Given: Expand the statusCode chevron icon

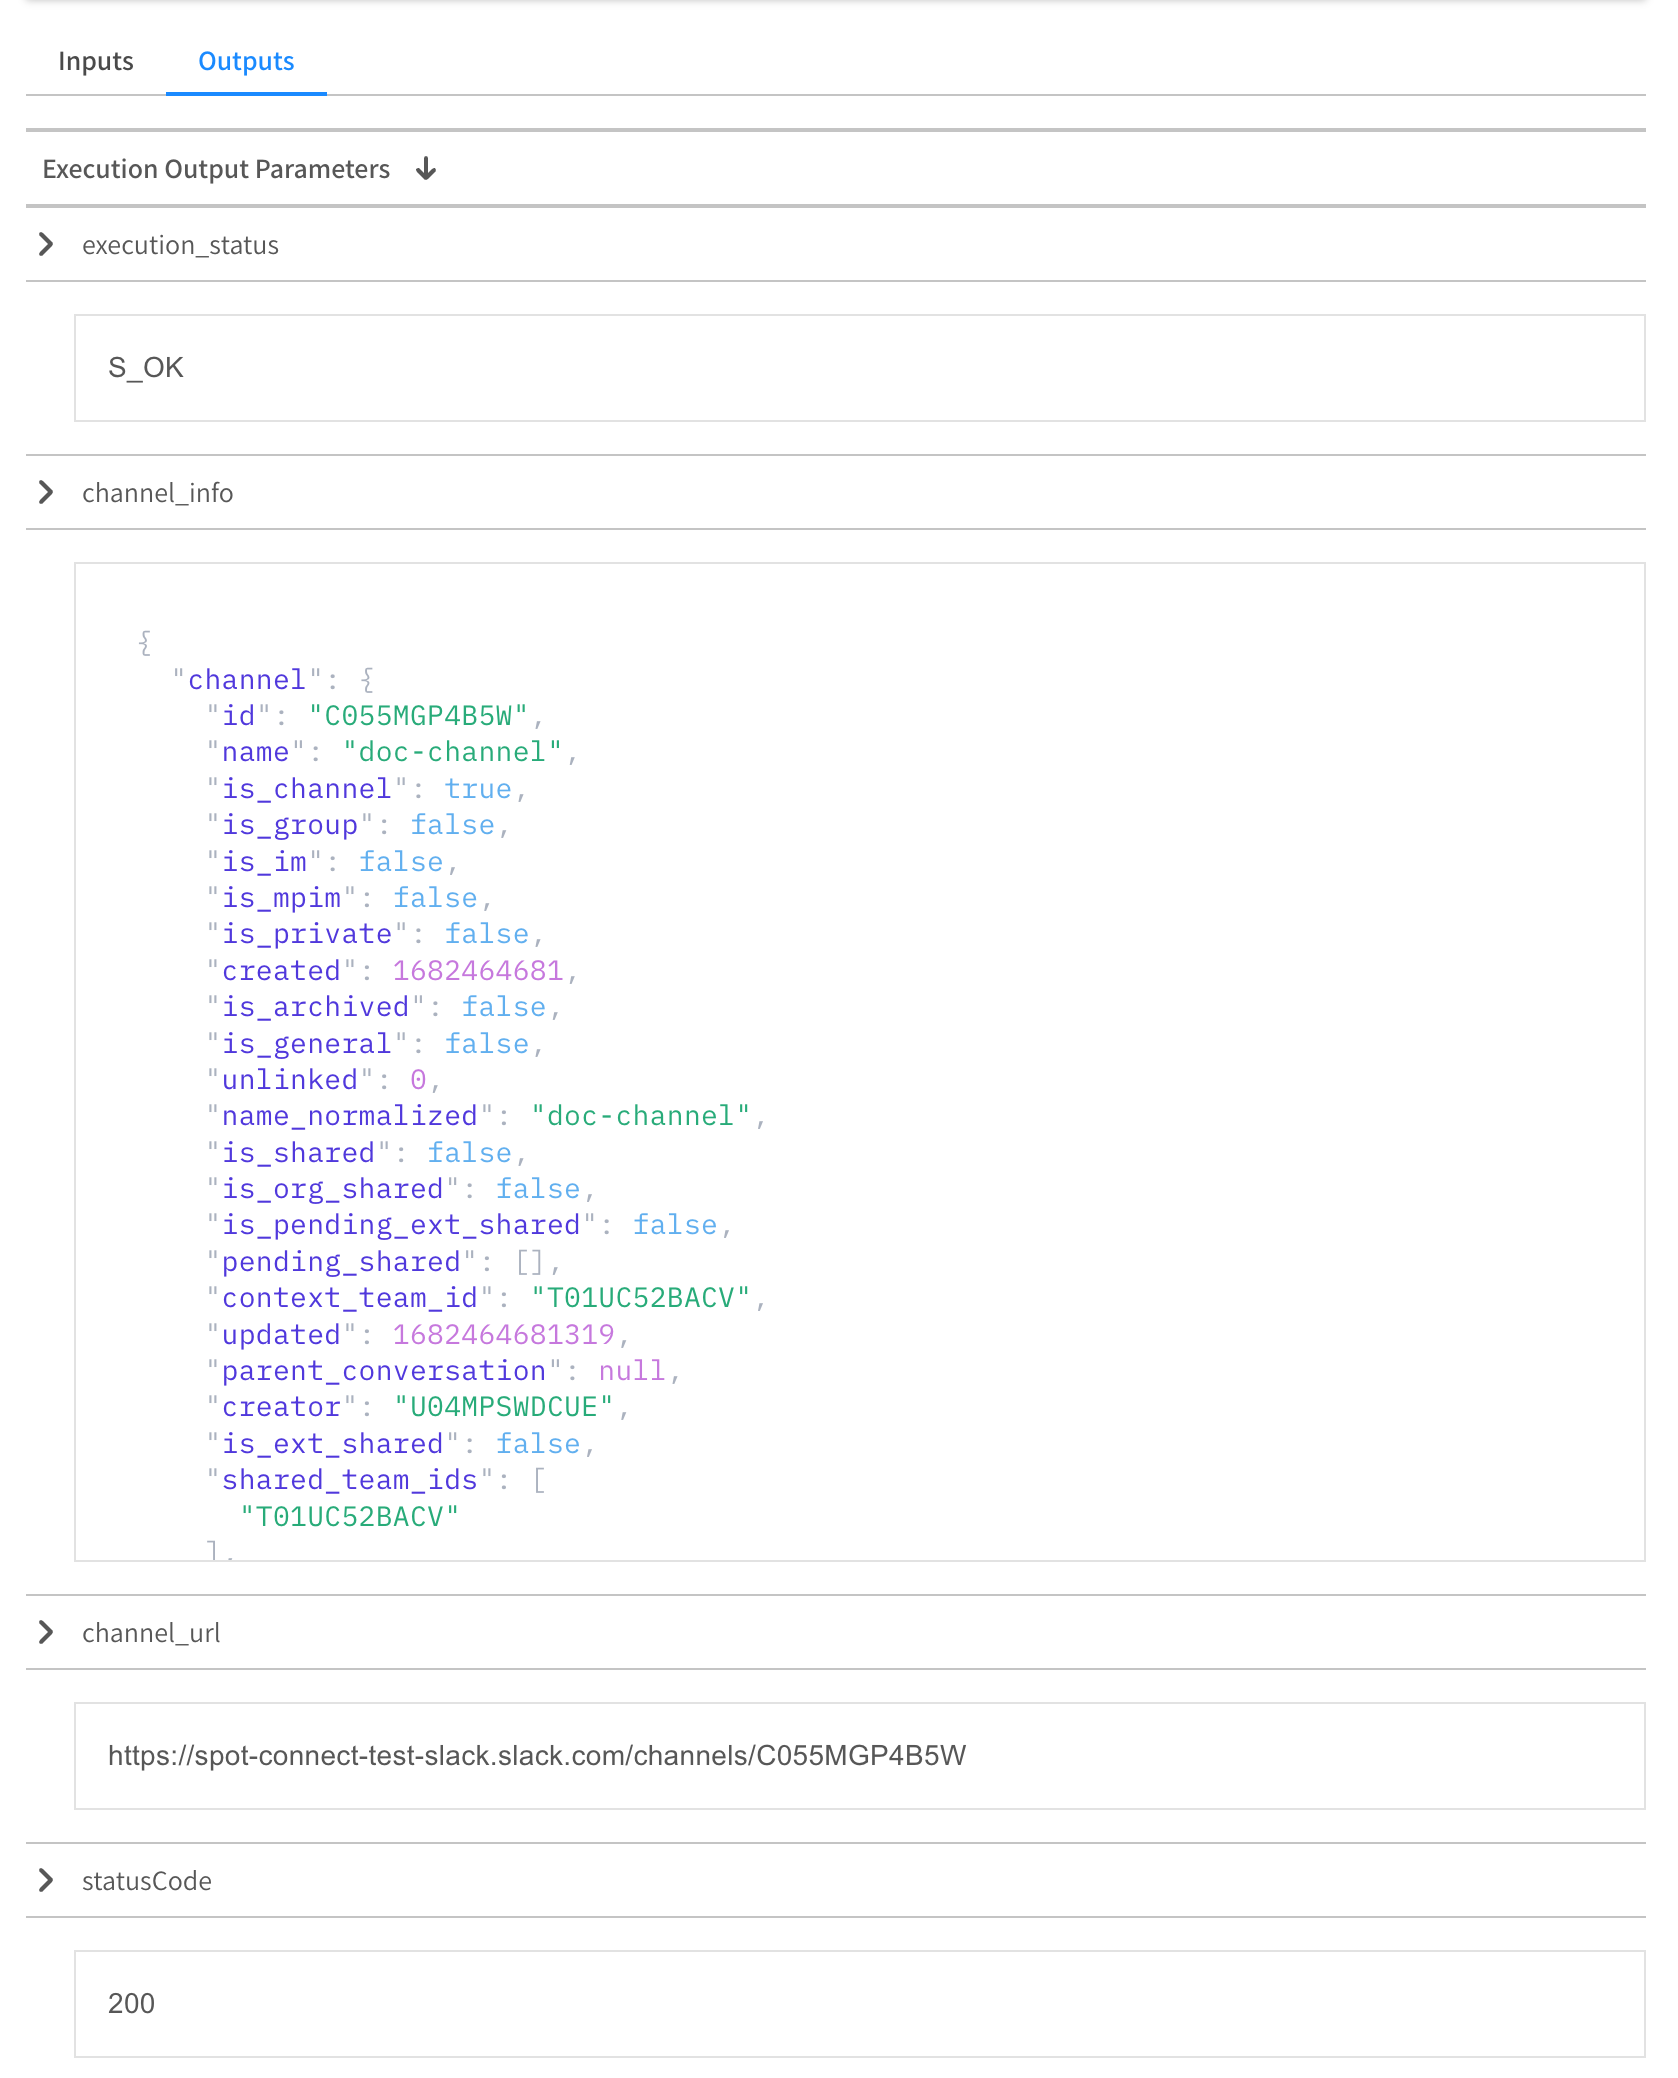Looking at the screenshot, I should [46, 1881].
